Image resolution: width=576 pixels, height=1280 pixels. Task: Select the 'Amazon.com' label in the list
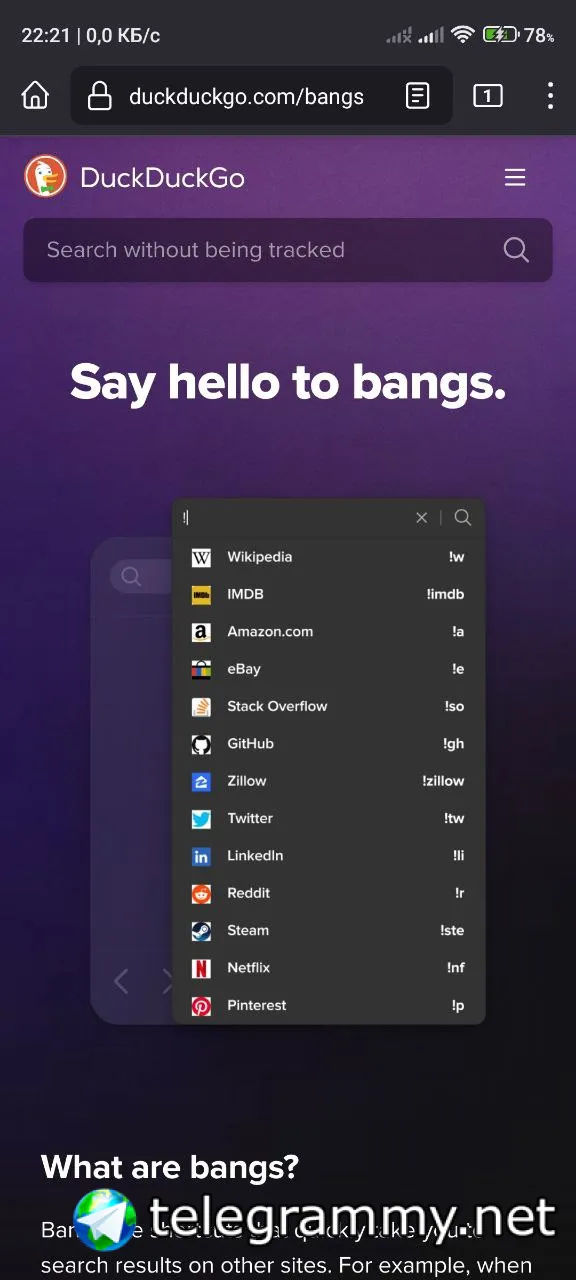270,632
